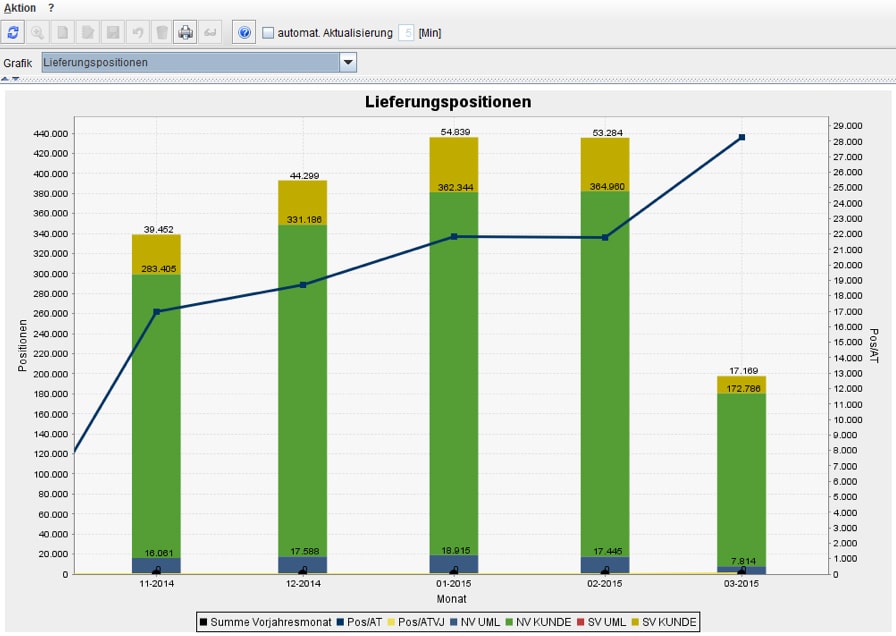The width and height of the screenshot is (896, 636).
Task: Click top value label 39.452
Action: [158, 229]
